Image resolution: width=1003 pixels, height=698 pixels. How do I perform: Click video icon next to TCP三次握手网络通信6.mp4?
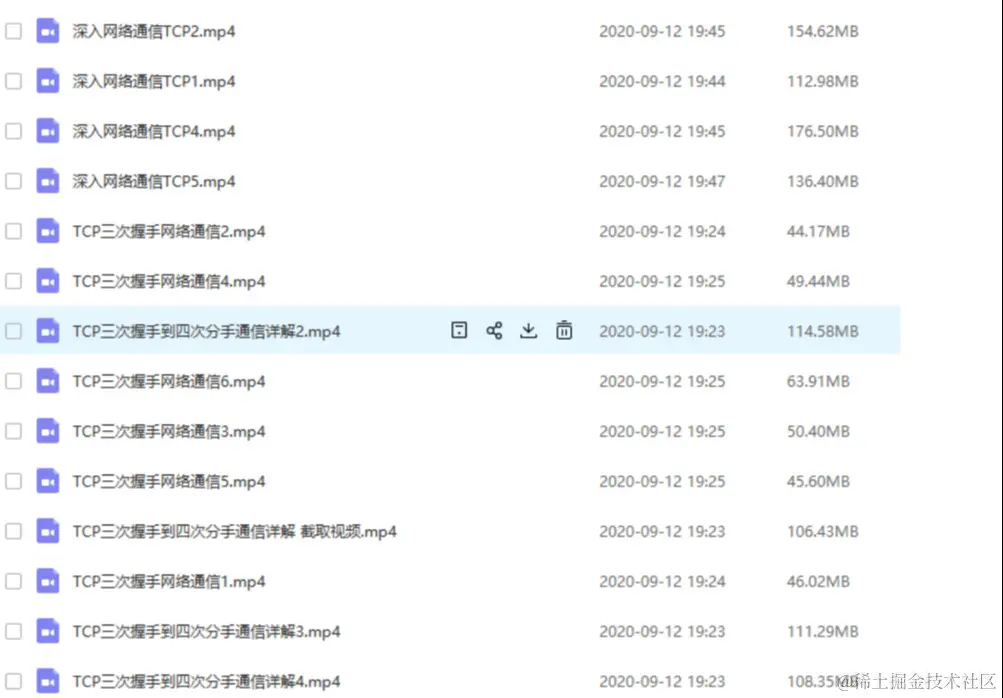pyautogui.click(x=47, y=381)
